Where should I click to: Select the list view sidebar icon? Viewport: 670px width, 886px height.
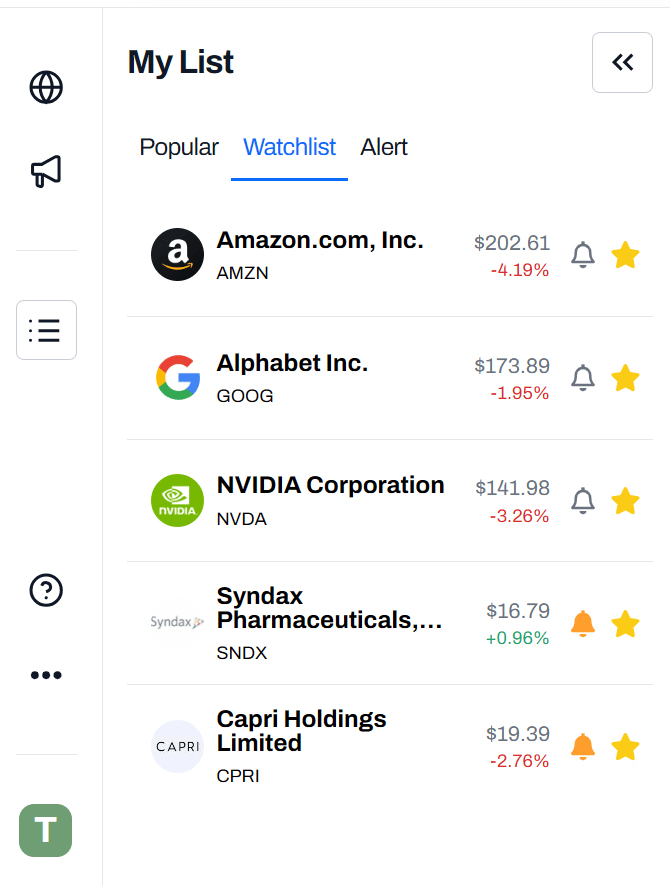pyautogui.click(x=46, y=330)
